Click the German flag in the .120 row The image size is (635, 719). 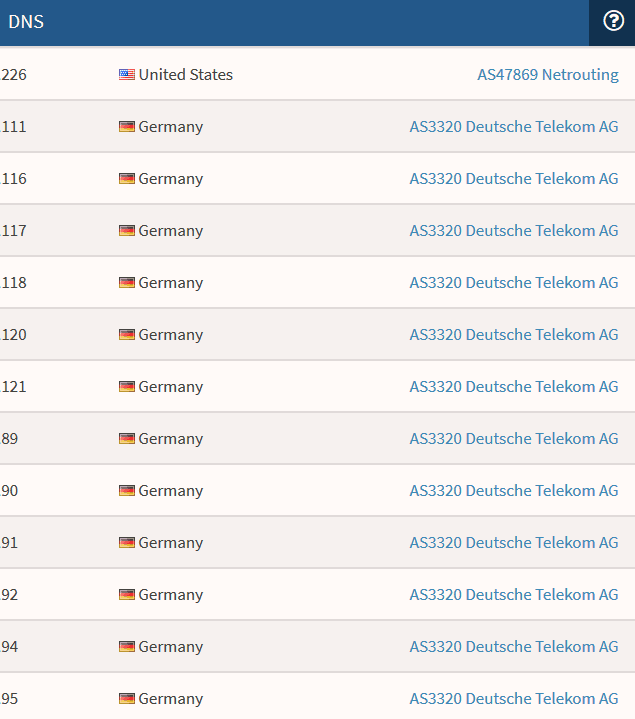click(127, 335)
